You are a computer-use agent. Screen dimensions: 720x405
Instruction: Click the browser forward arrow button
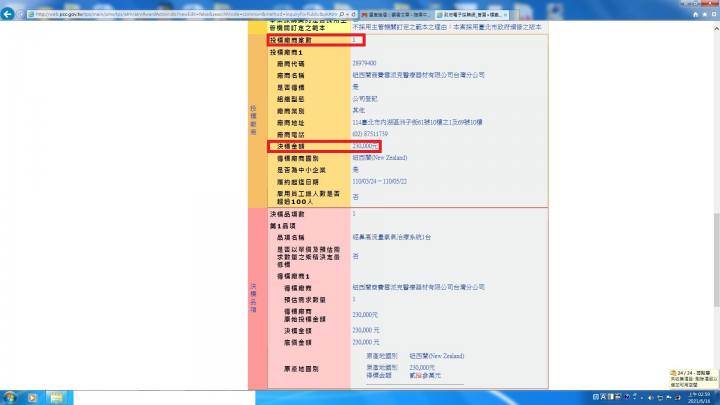(x=21, y=14)
